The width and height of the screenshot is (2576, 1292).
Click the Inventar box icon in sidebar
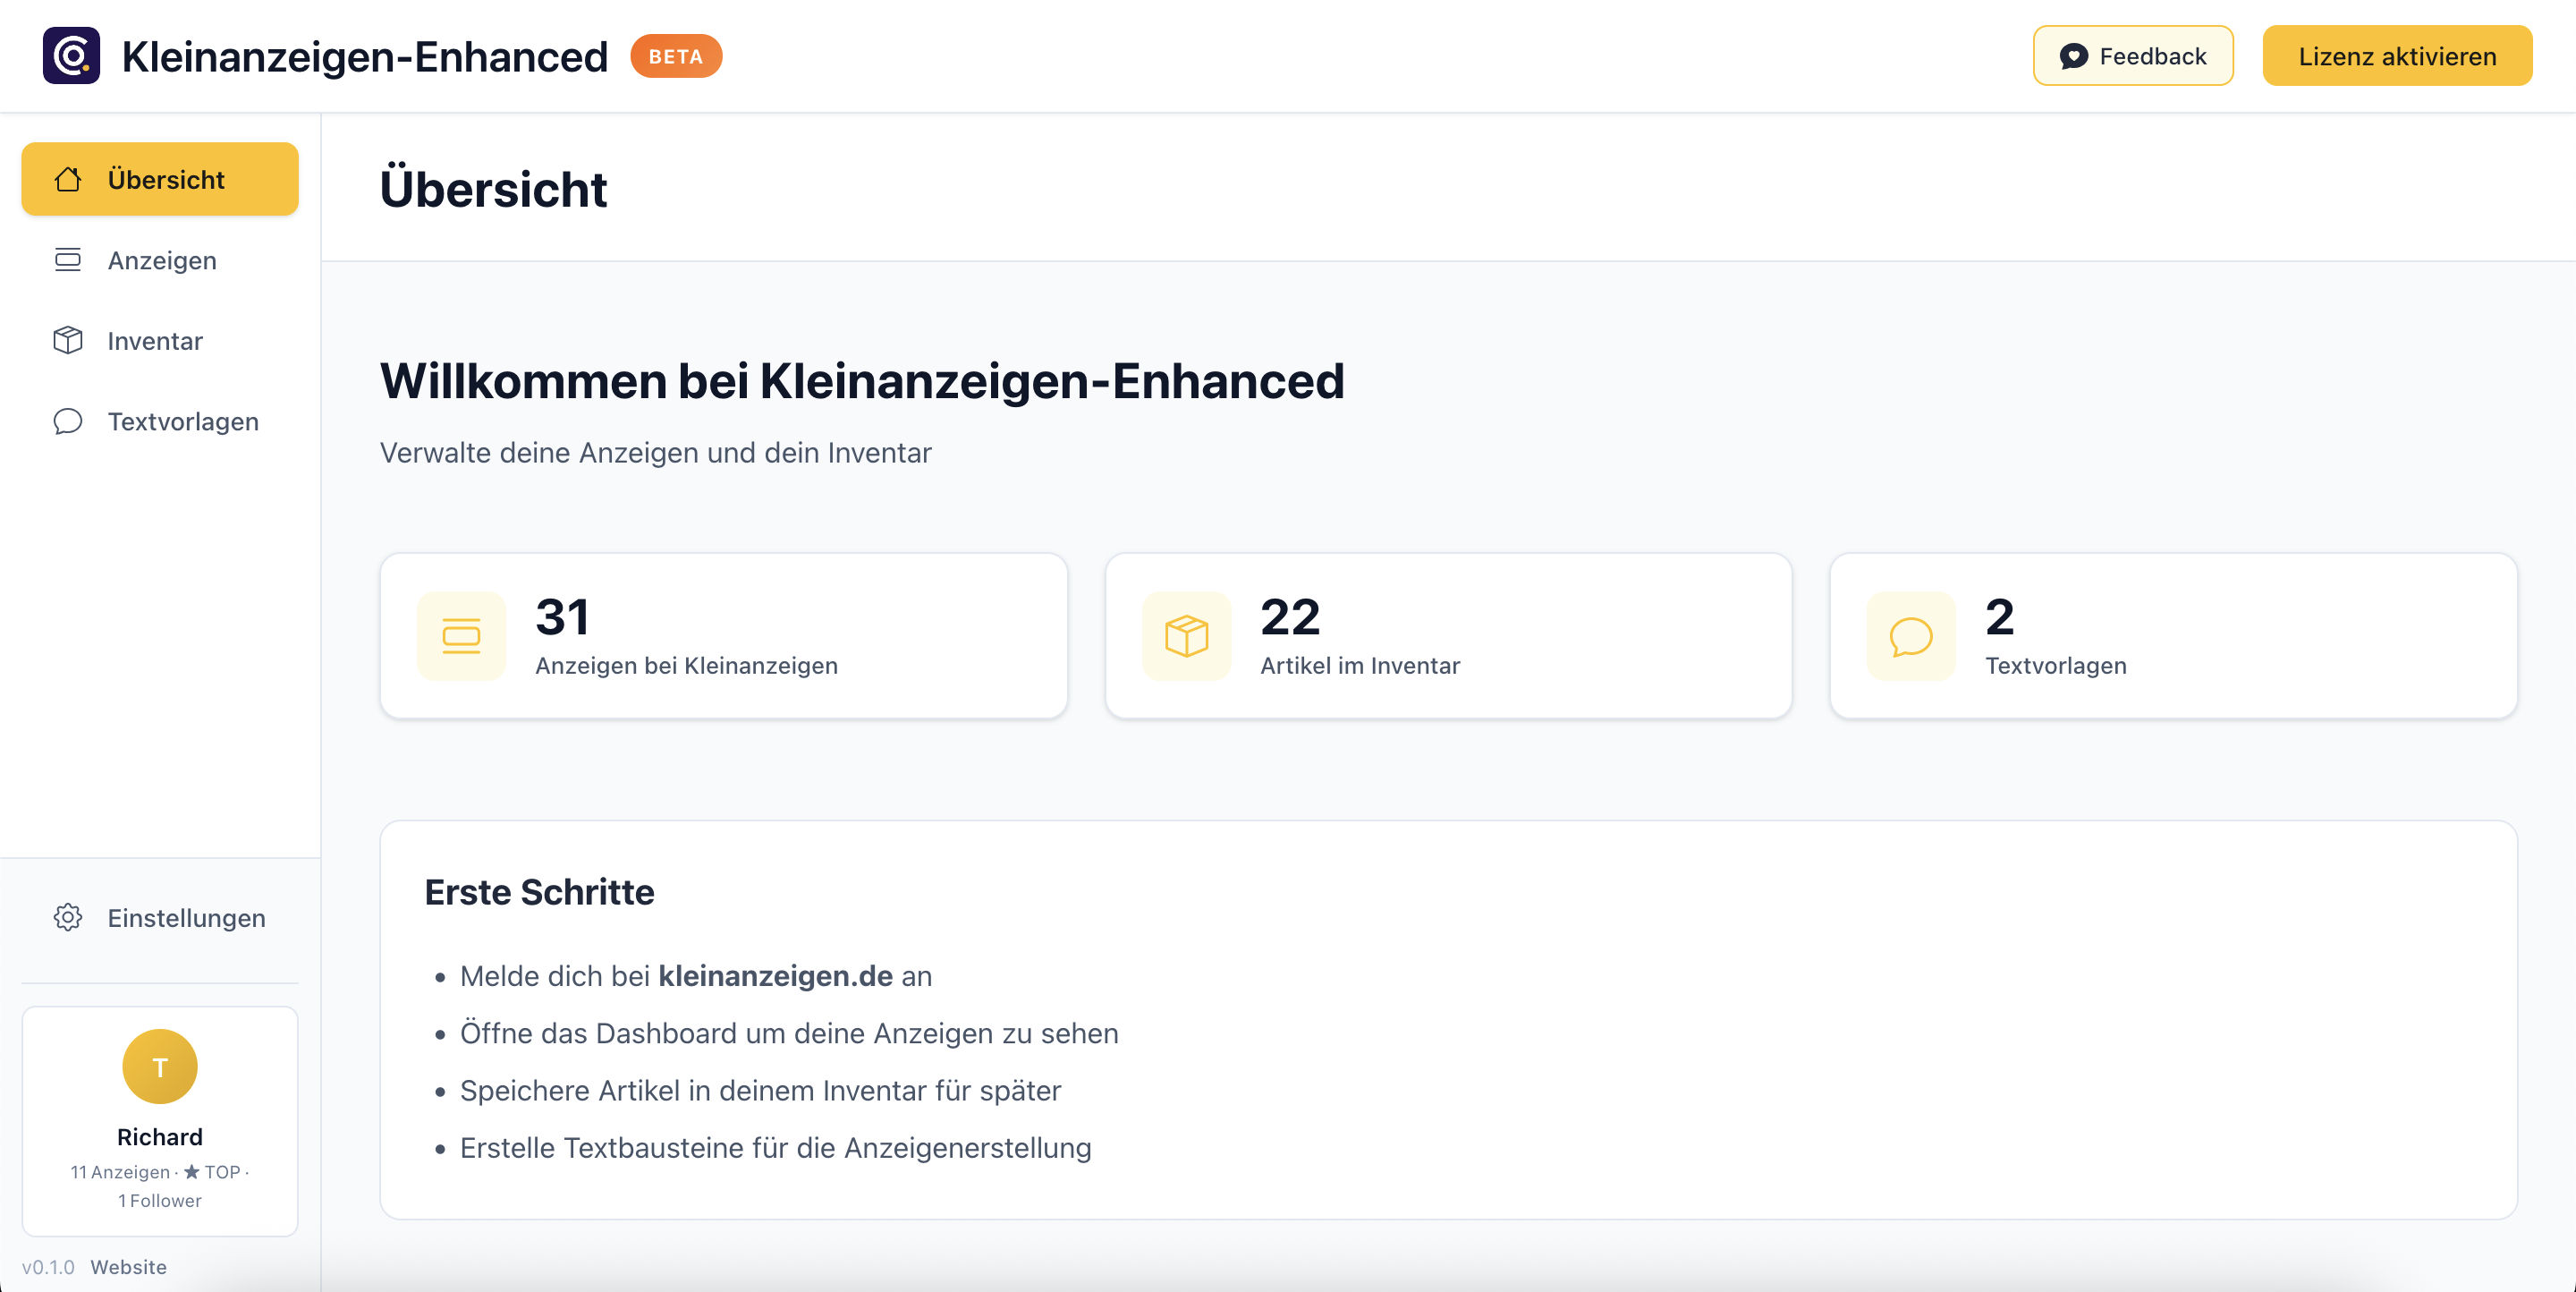68,341
